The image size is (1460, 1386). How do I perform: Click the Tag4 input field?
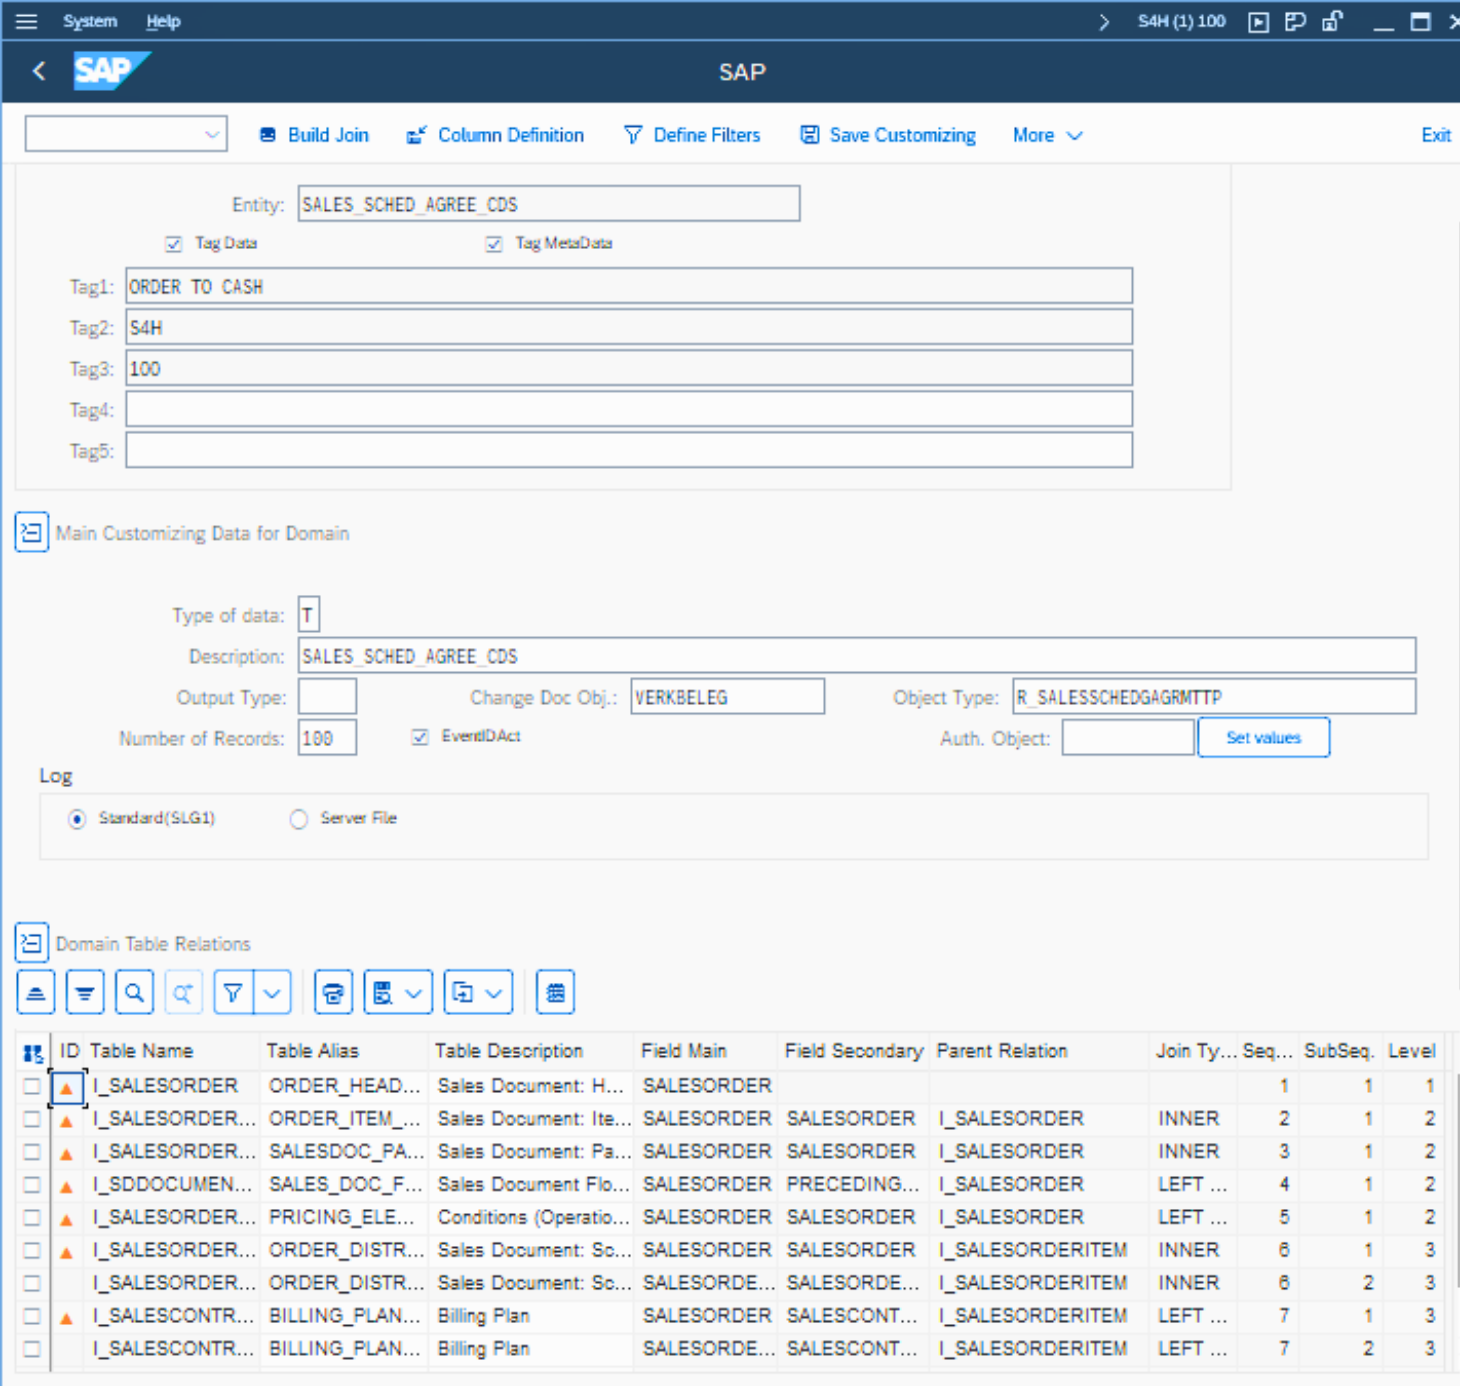[628, 410]
